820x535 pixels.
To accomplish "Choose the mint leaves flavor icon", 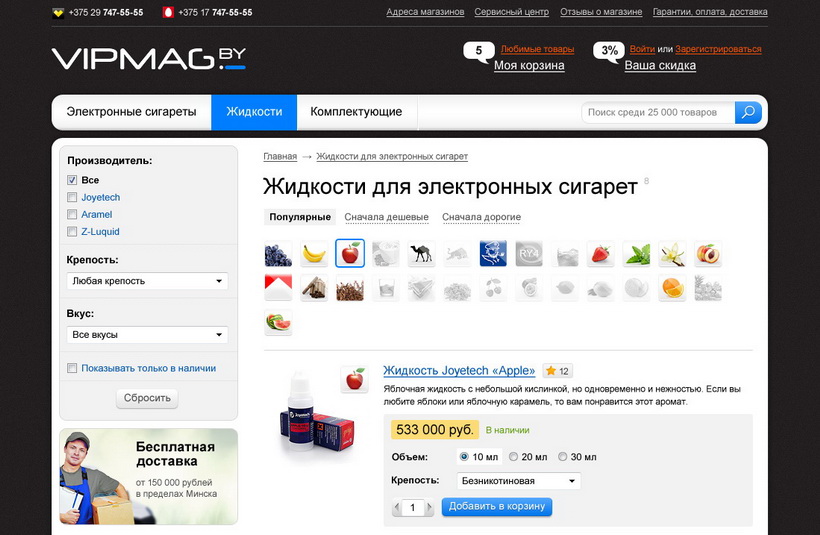I will [636, 254].
